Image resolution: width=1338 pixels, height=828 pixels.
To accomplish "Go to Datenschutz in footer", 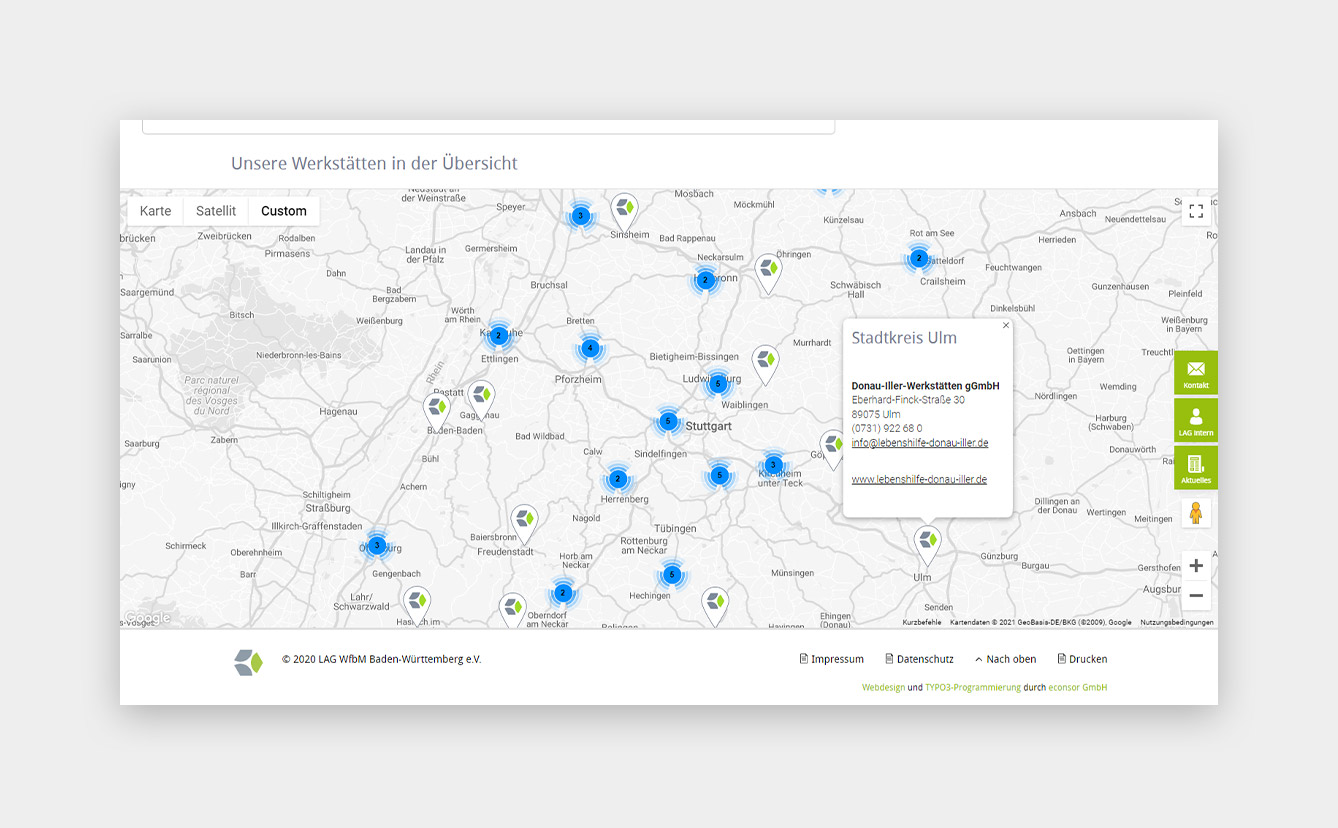I will (919, 659).
